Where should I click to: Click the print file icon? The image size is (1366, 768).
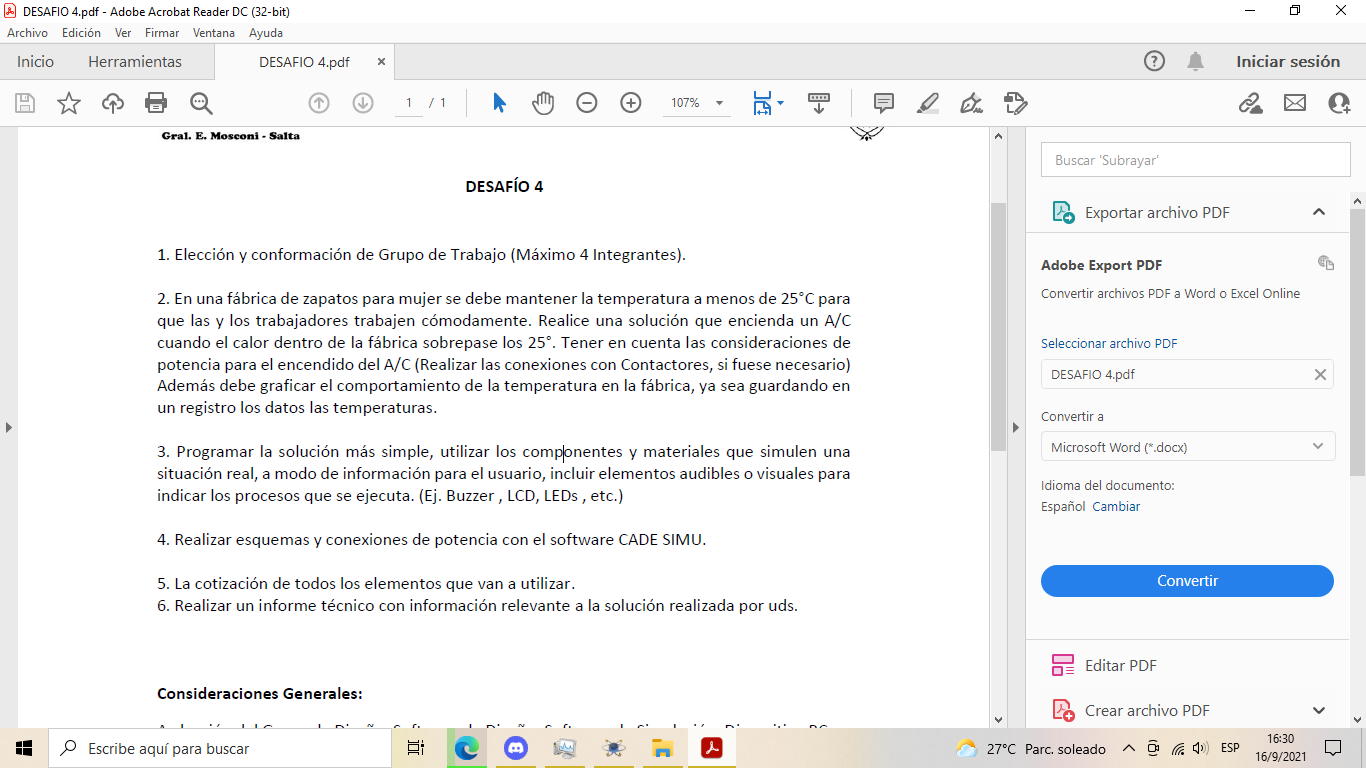tap(156, 103)
